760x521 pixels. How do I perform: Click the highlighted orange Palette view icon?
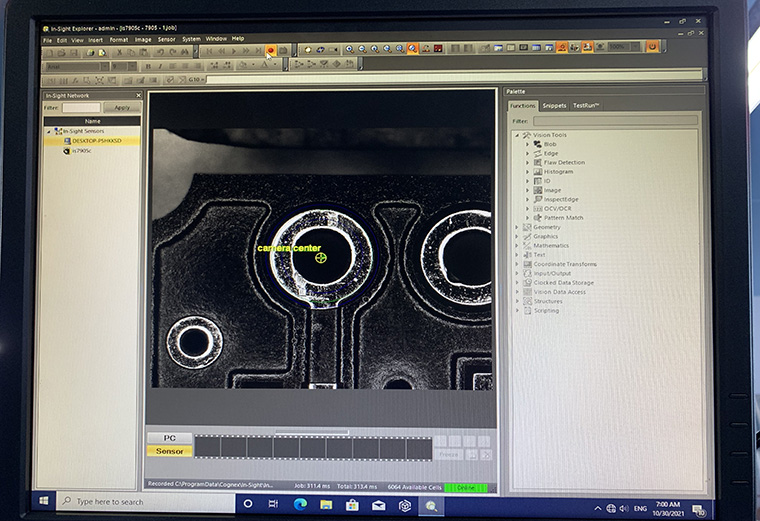(x=562, y=47)
